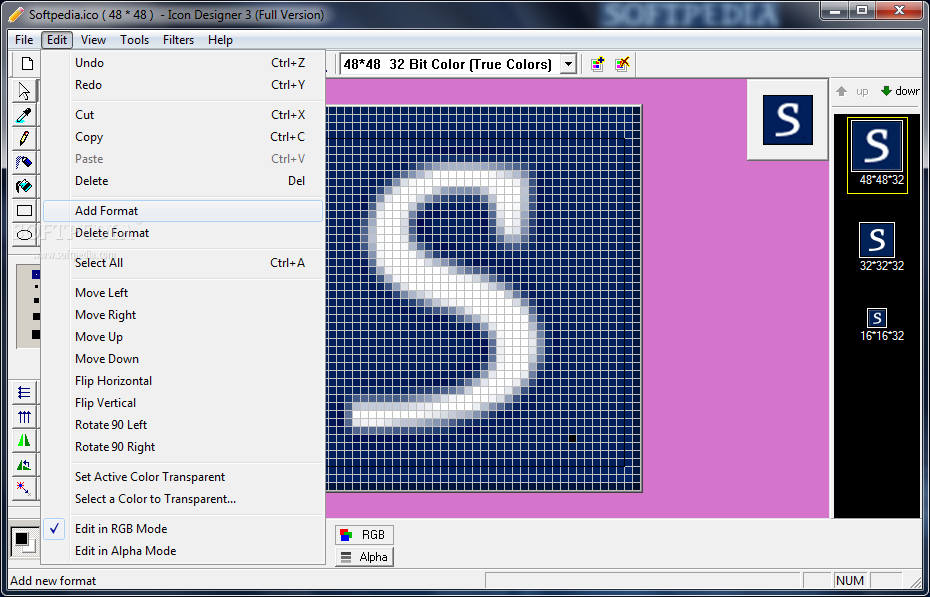Close the open Edit menu
Viewport: 930px width, 597px height.
(x=57, y=40)
